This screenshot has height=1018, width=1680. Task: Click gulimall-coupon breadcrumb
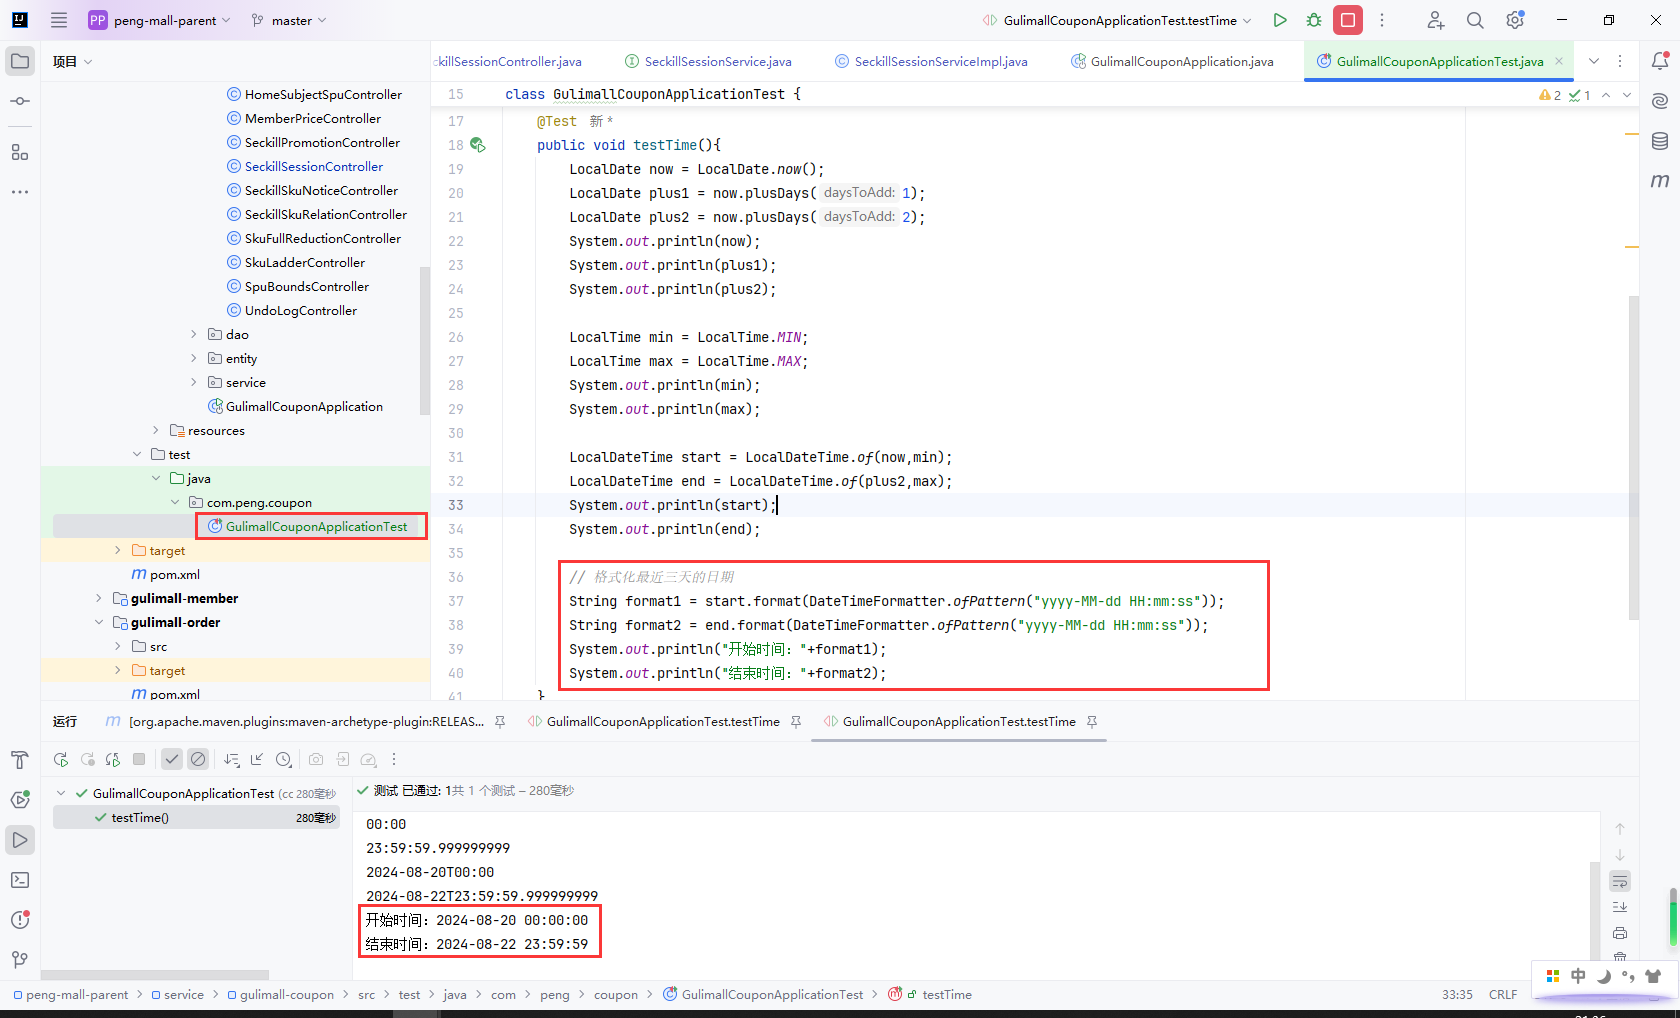(280, 995)
